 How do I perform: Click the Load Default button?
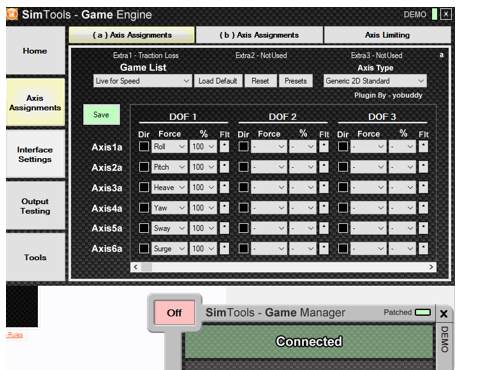(218, 81)
